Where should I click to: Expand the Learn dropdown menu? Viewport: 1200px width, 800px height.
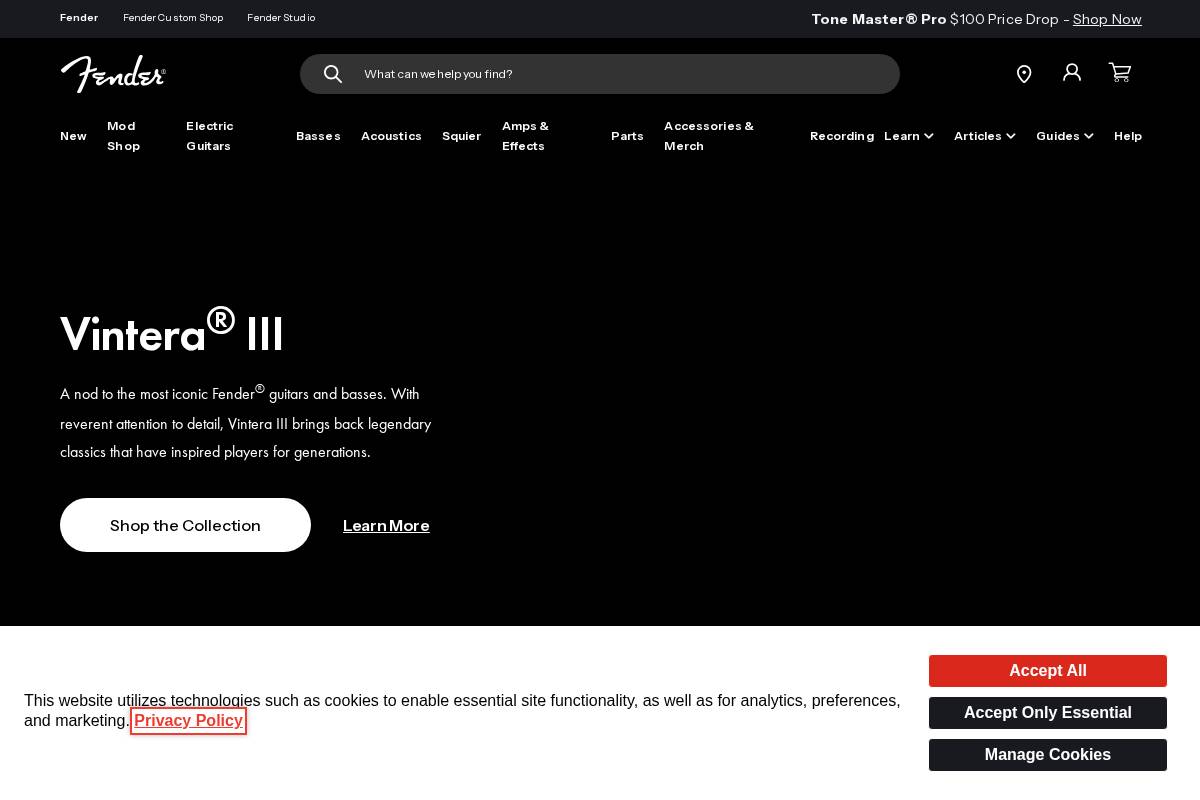909,136
